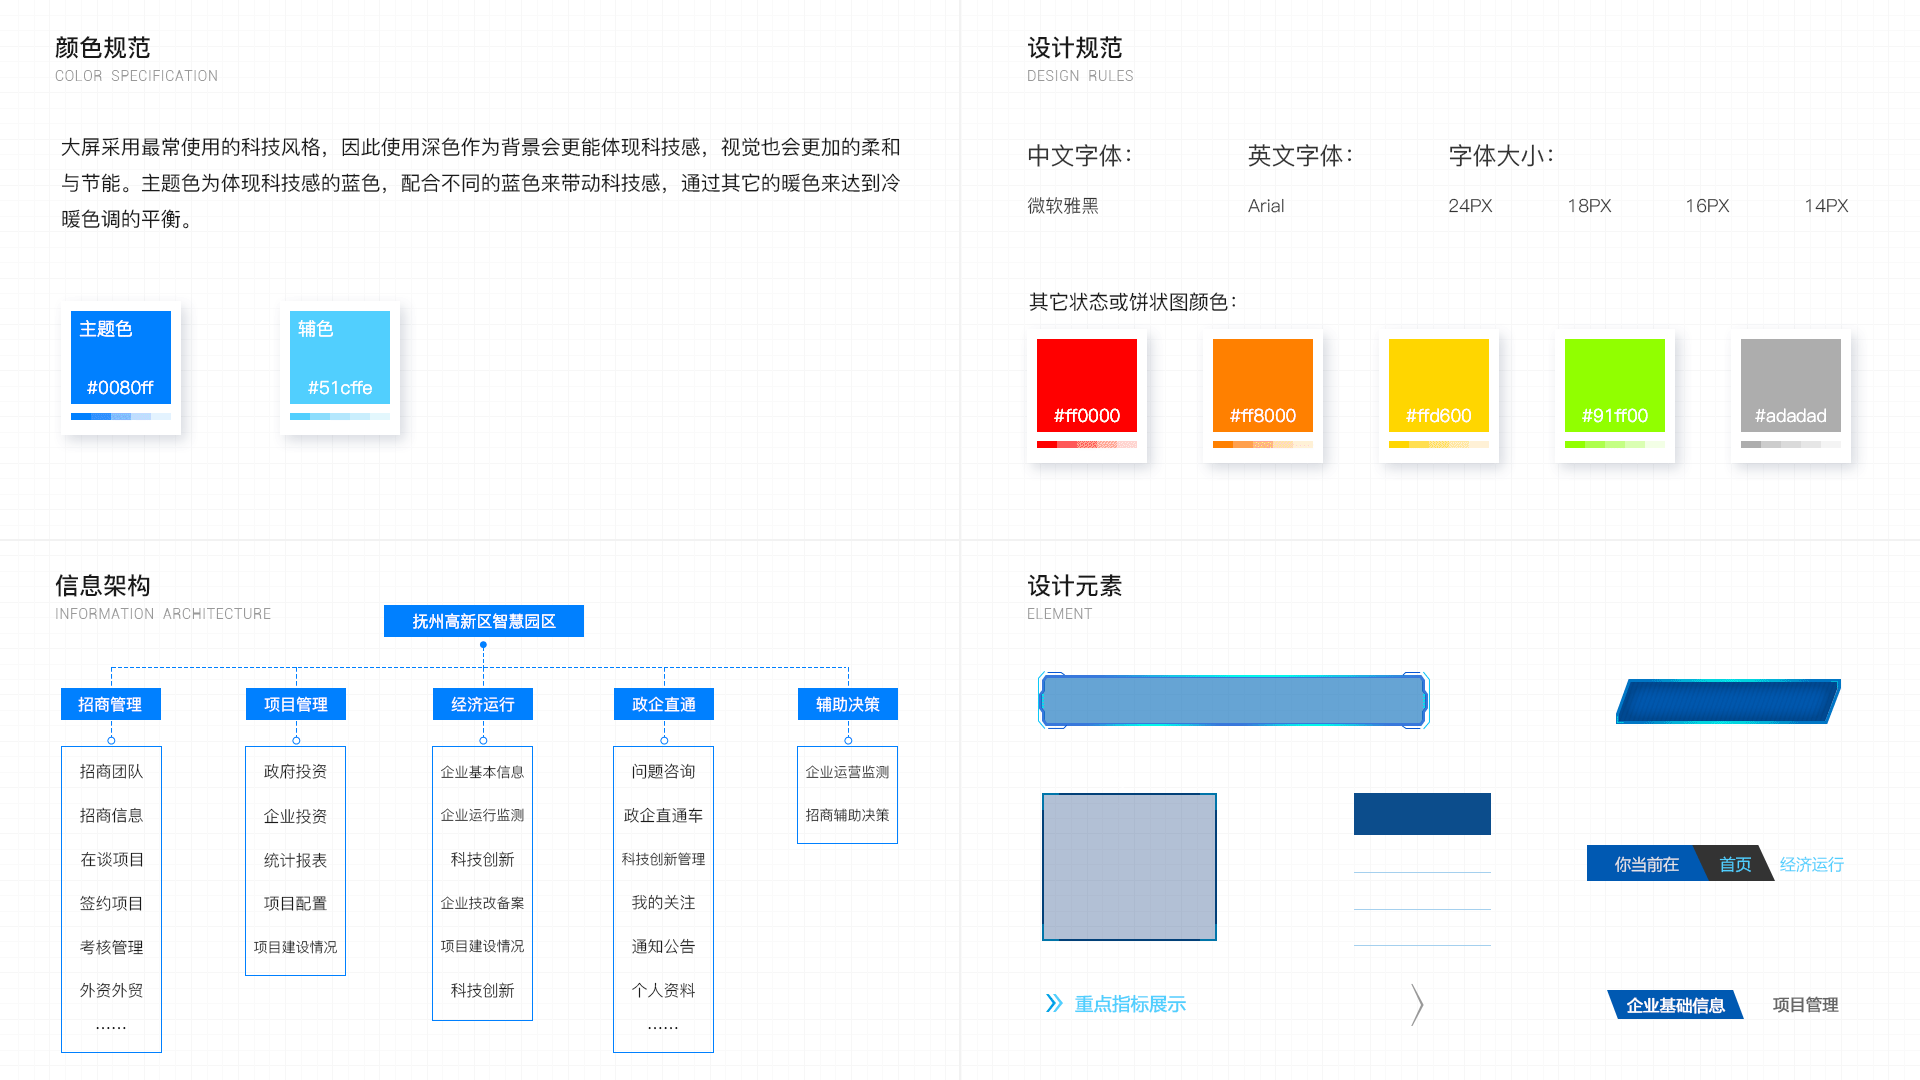Viewport: 1920px width, 1080px height.
Task: Select 问题咨询 item
Action: pos(663,771)
